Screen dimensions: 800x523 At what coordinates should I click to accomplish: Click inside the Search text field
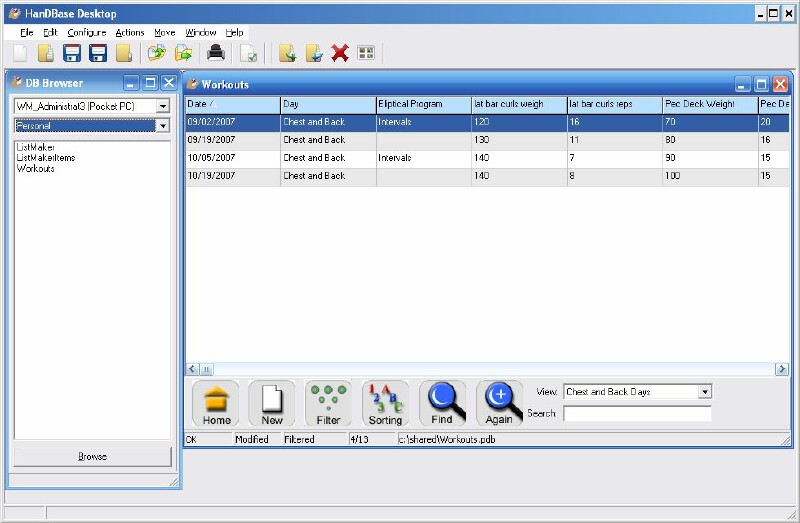(637, 413)
